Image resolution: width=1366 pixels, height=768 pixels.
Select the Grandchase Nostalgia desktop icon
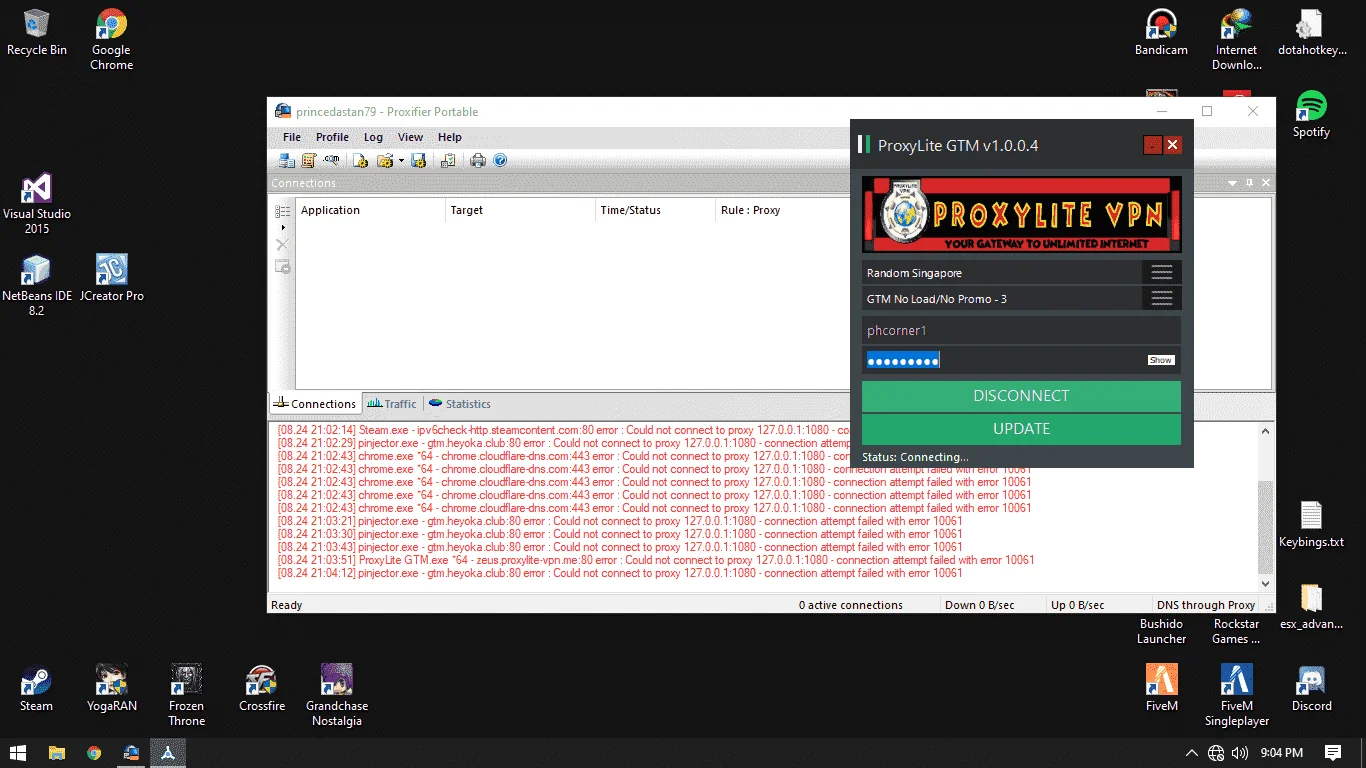(337, 695)
